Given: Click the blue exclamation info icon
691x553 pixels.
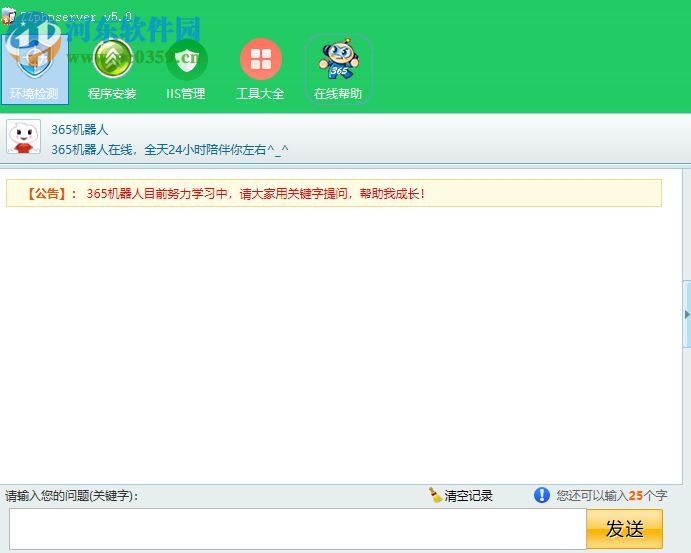Looking at the screenshot, I should pos(542,495).
